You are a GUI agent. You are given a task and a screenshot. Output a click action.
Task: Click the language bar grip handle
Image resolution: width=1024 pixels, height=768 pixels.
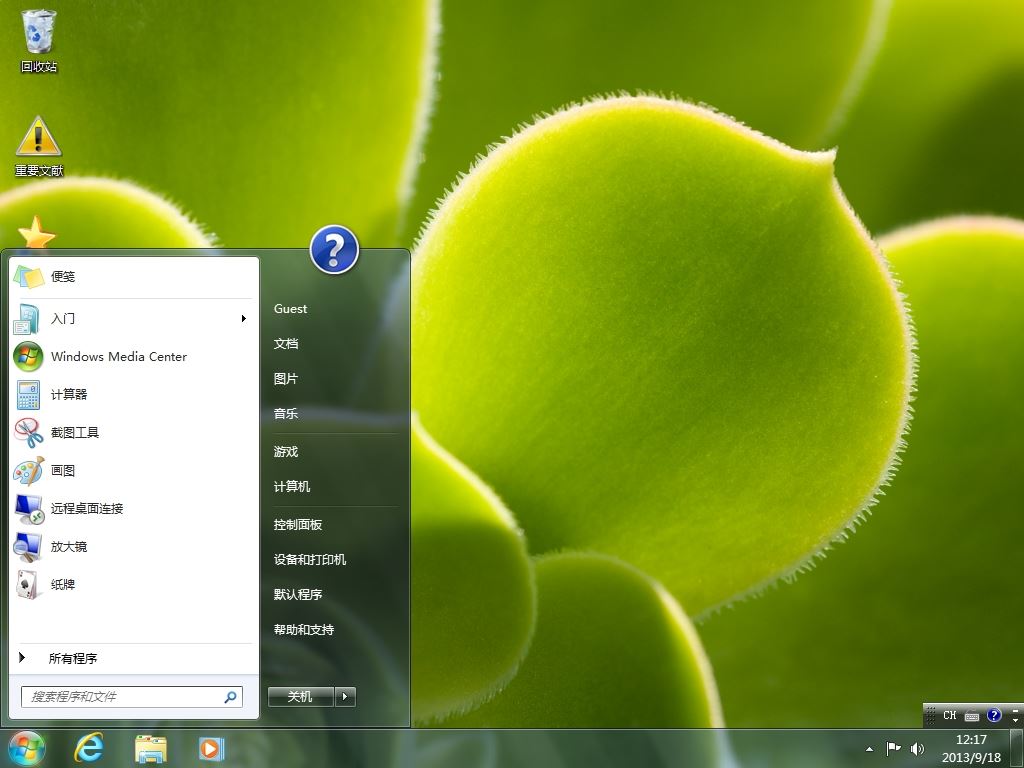pos(931,715)
